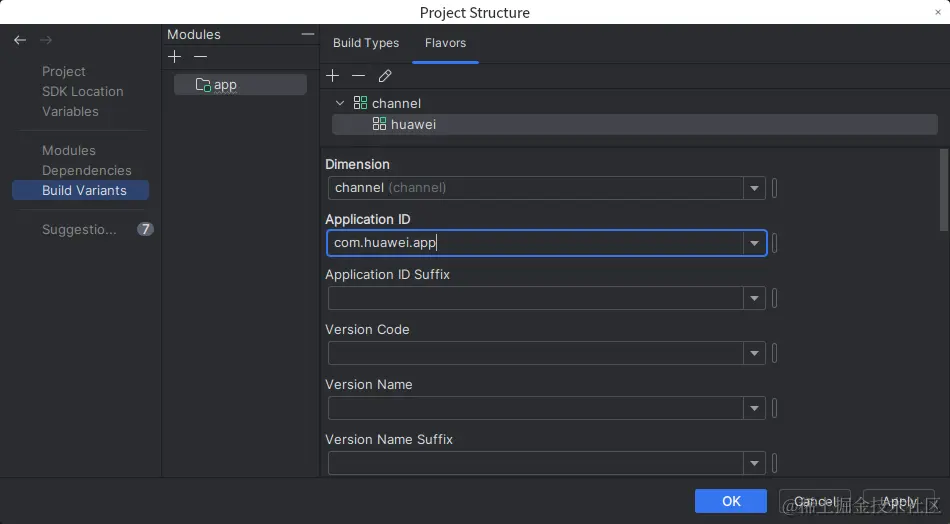Switch to the Build Types tab

(x=366, y=43)
